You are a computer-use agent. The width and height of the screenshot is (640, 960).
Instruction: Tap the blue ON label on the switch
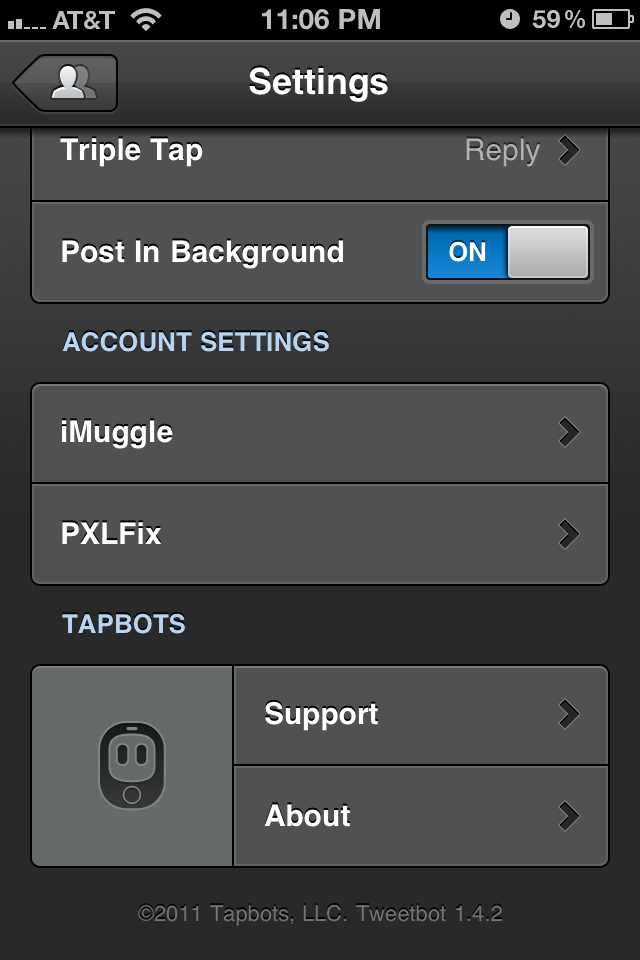[x=465, y=252]
